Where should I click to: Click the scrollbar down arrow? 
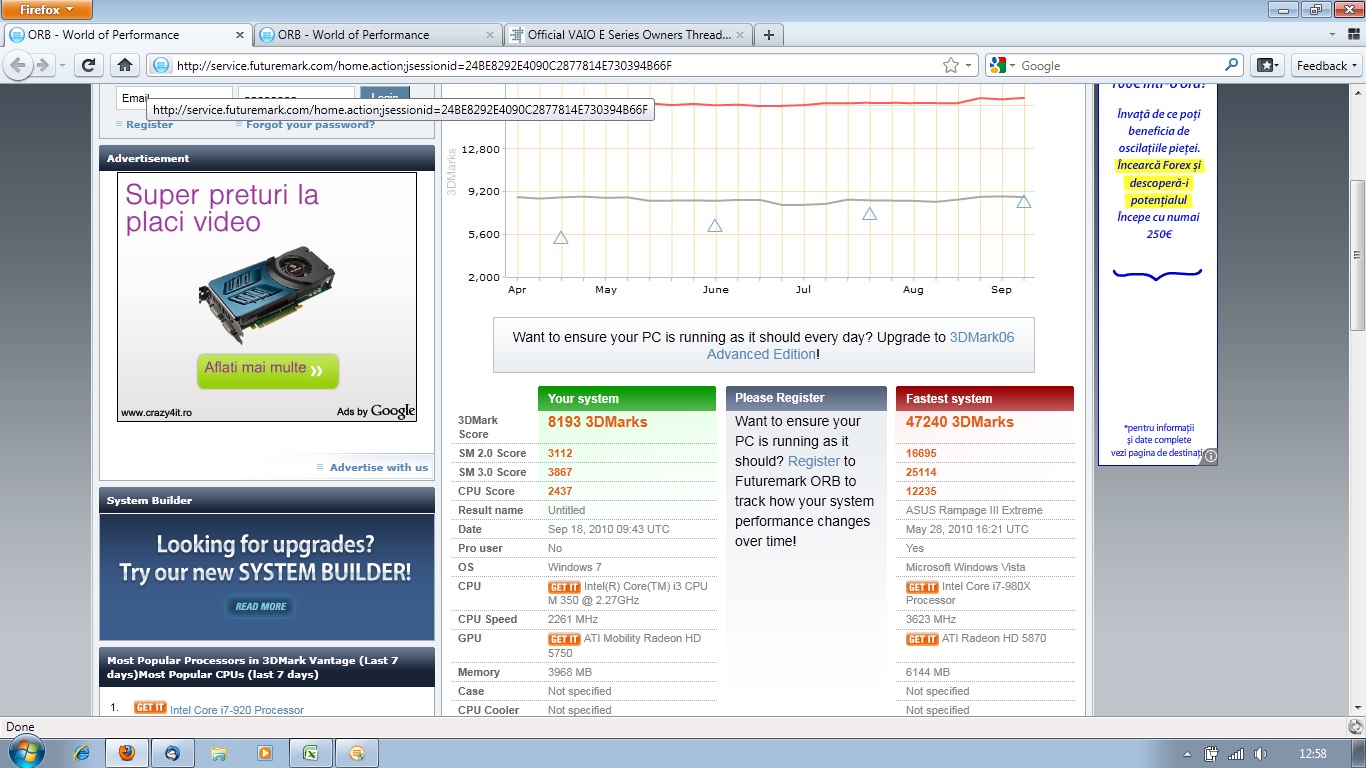point(1357,706)
